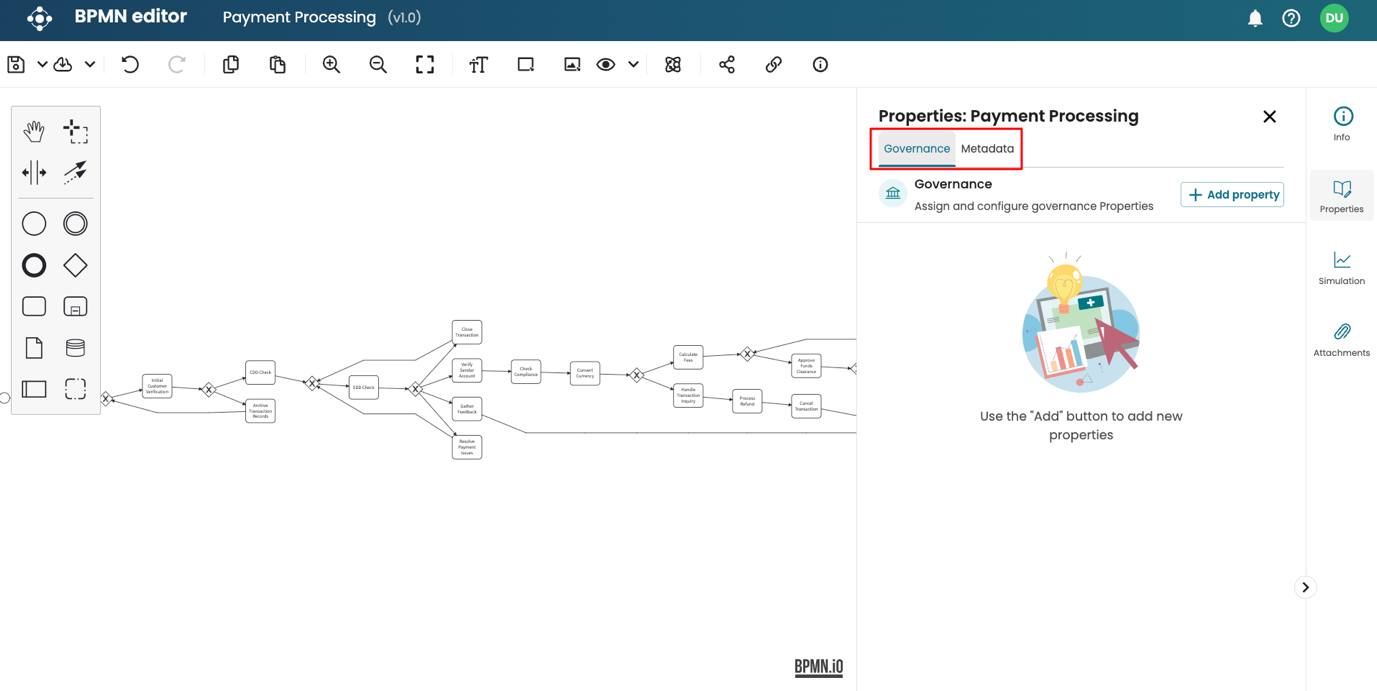Select the lasso selection tool
This screenshot has height=691, width=1377.
tap(75, 131)
